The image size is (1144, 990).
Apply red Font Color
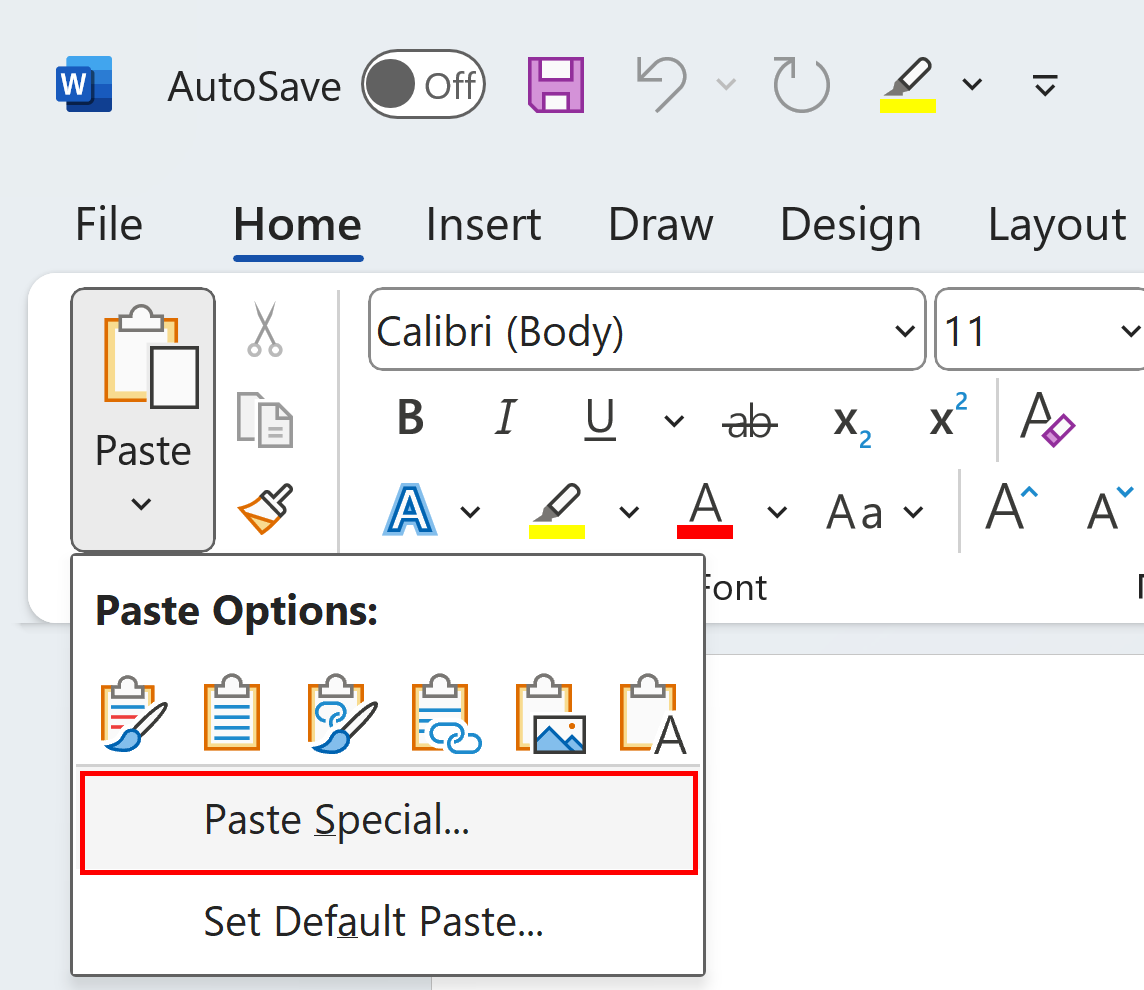705,510
